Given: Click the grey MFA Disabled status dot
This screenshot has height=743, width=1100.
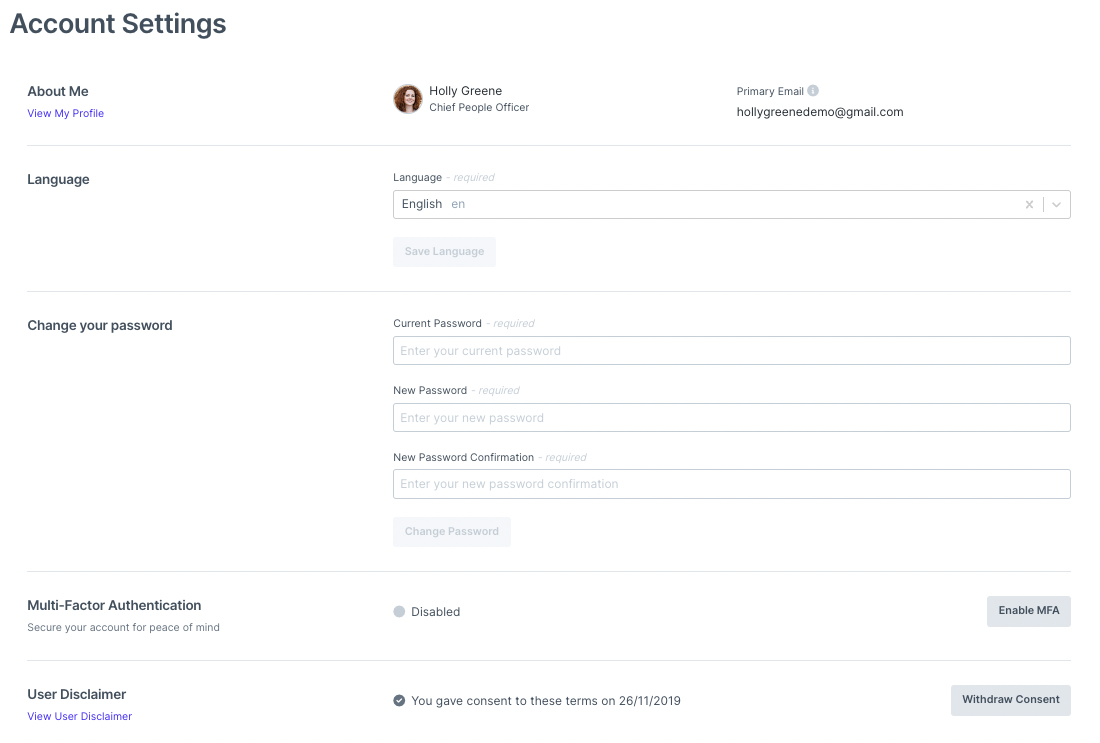Looking at the screenshot, I should (400, 612).
